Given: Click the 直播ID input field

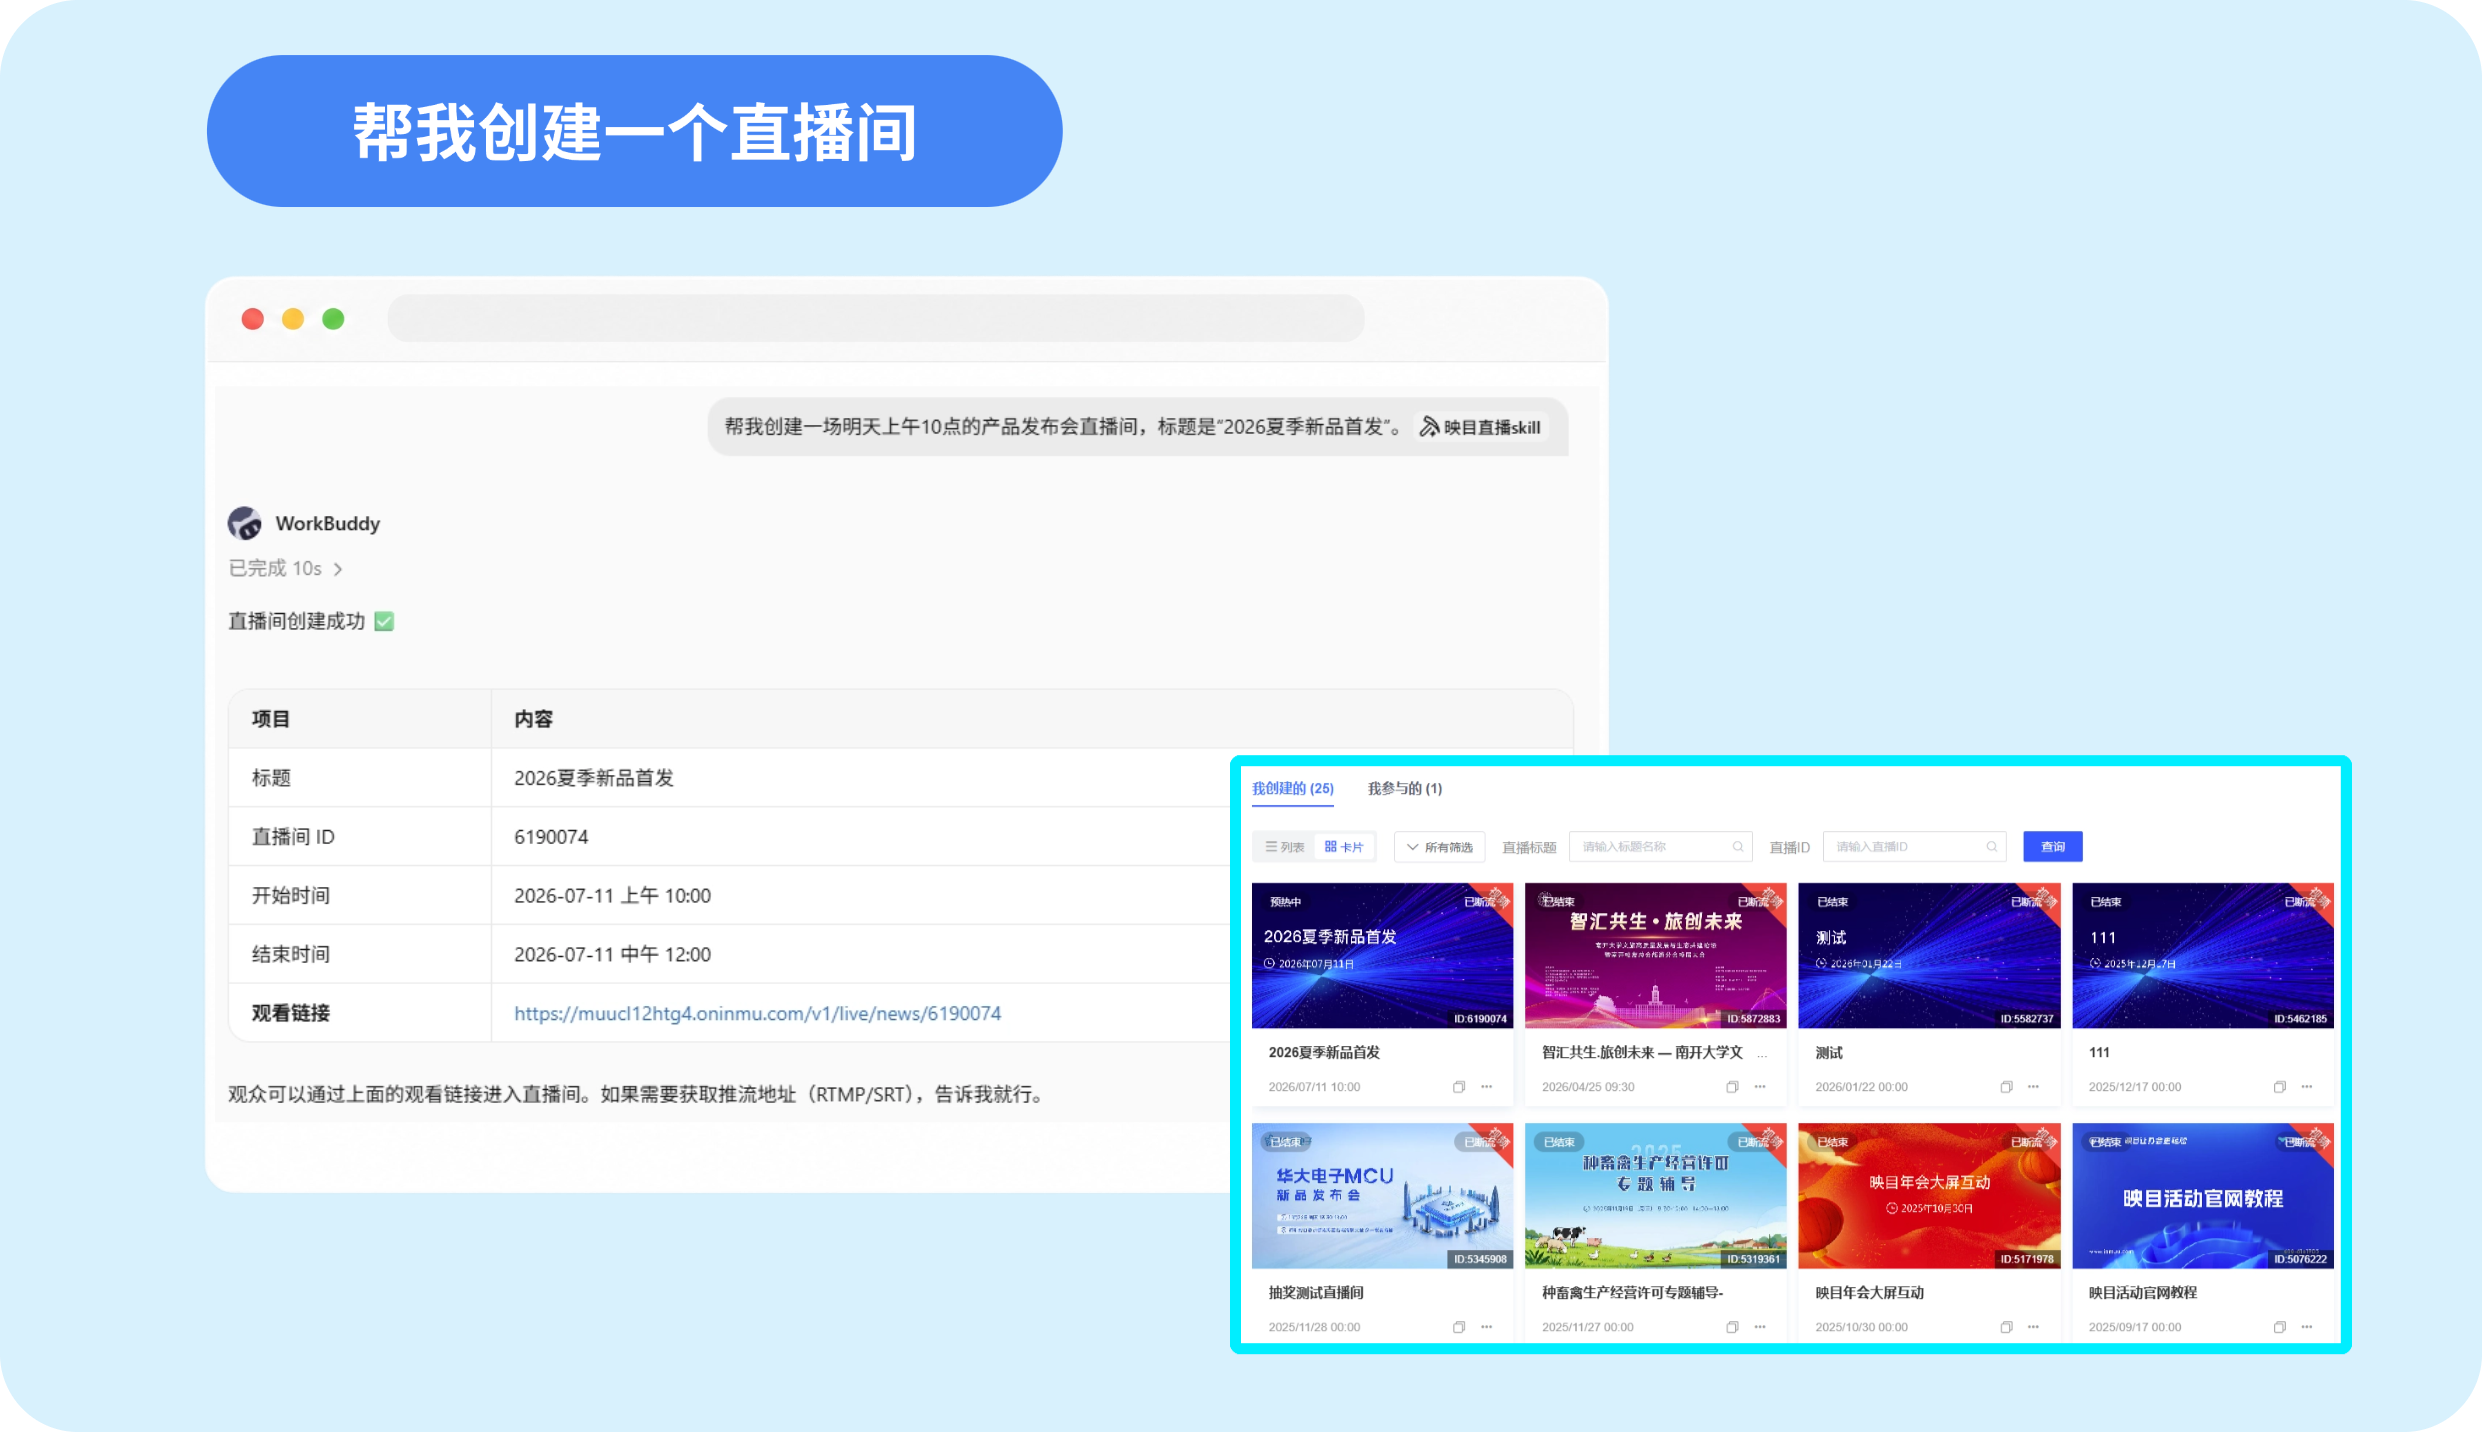Looking at the screenshot, I should [1914, 847].
